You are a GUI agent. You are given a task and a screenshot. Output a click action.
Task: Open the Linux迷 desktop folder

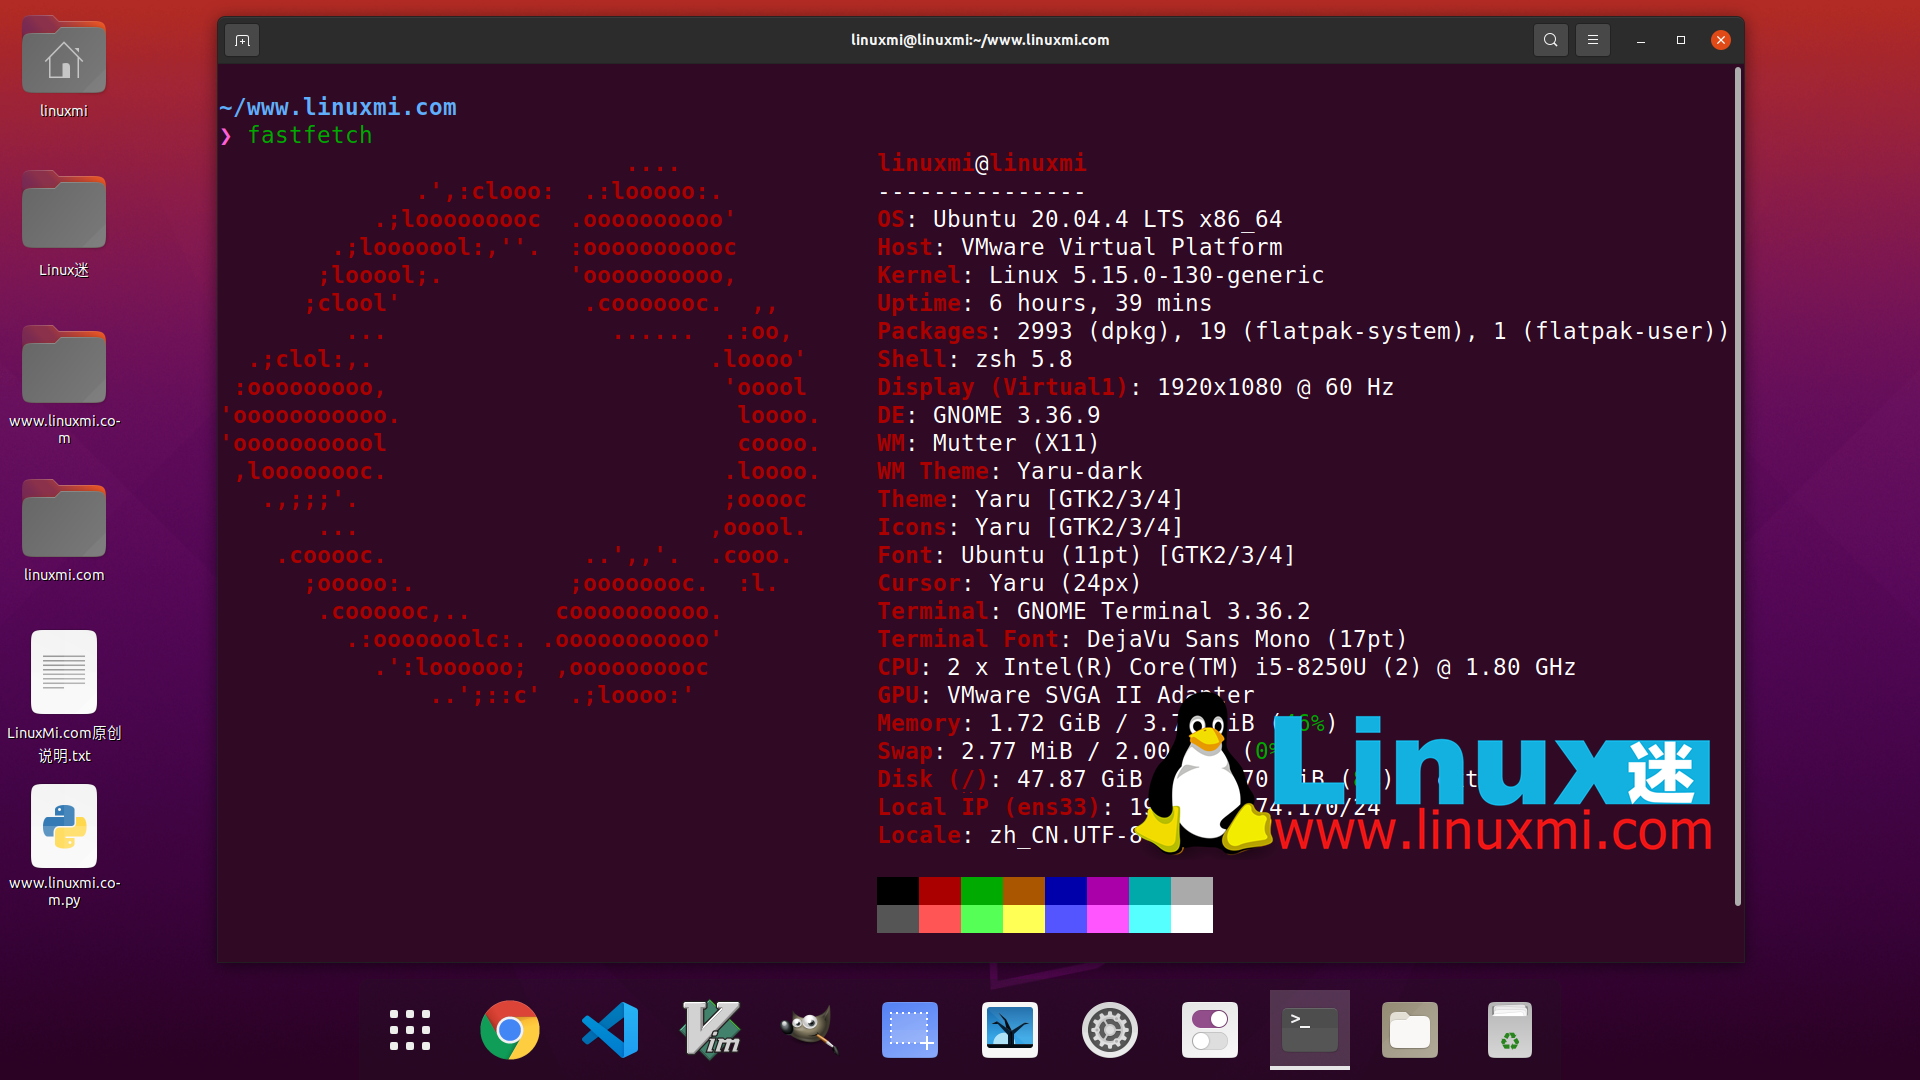point(64,224)
